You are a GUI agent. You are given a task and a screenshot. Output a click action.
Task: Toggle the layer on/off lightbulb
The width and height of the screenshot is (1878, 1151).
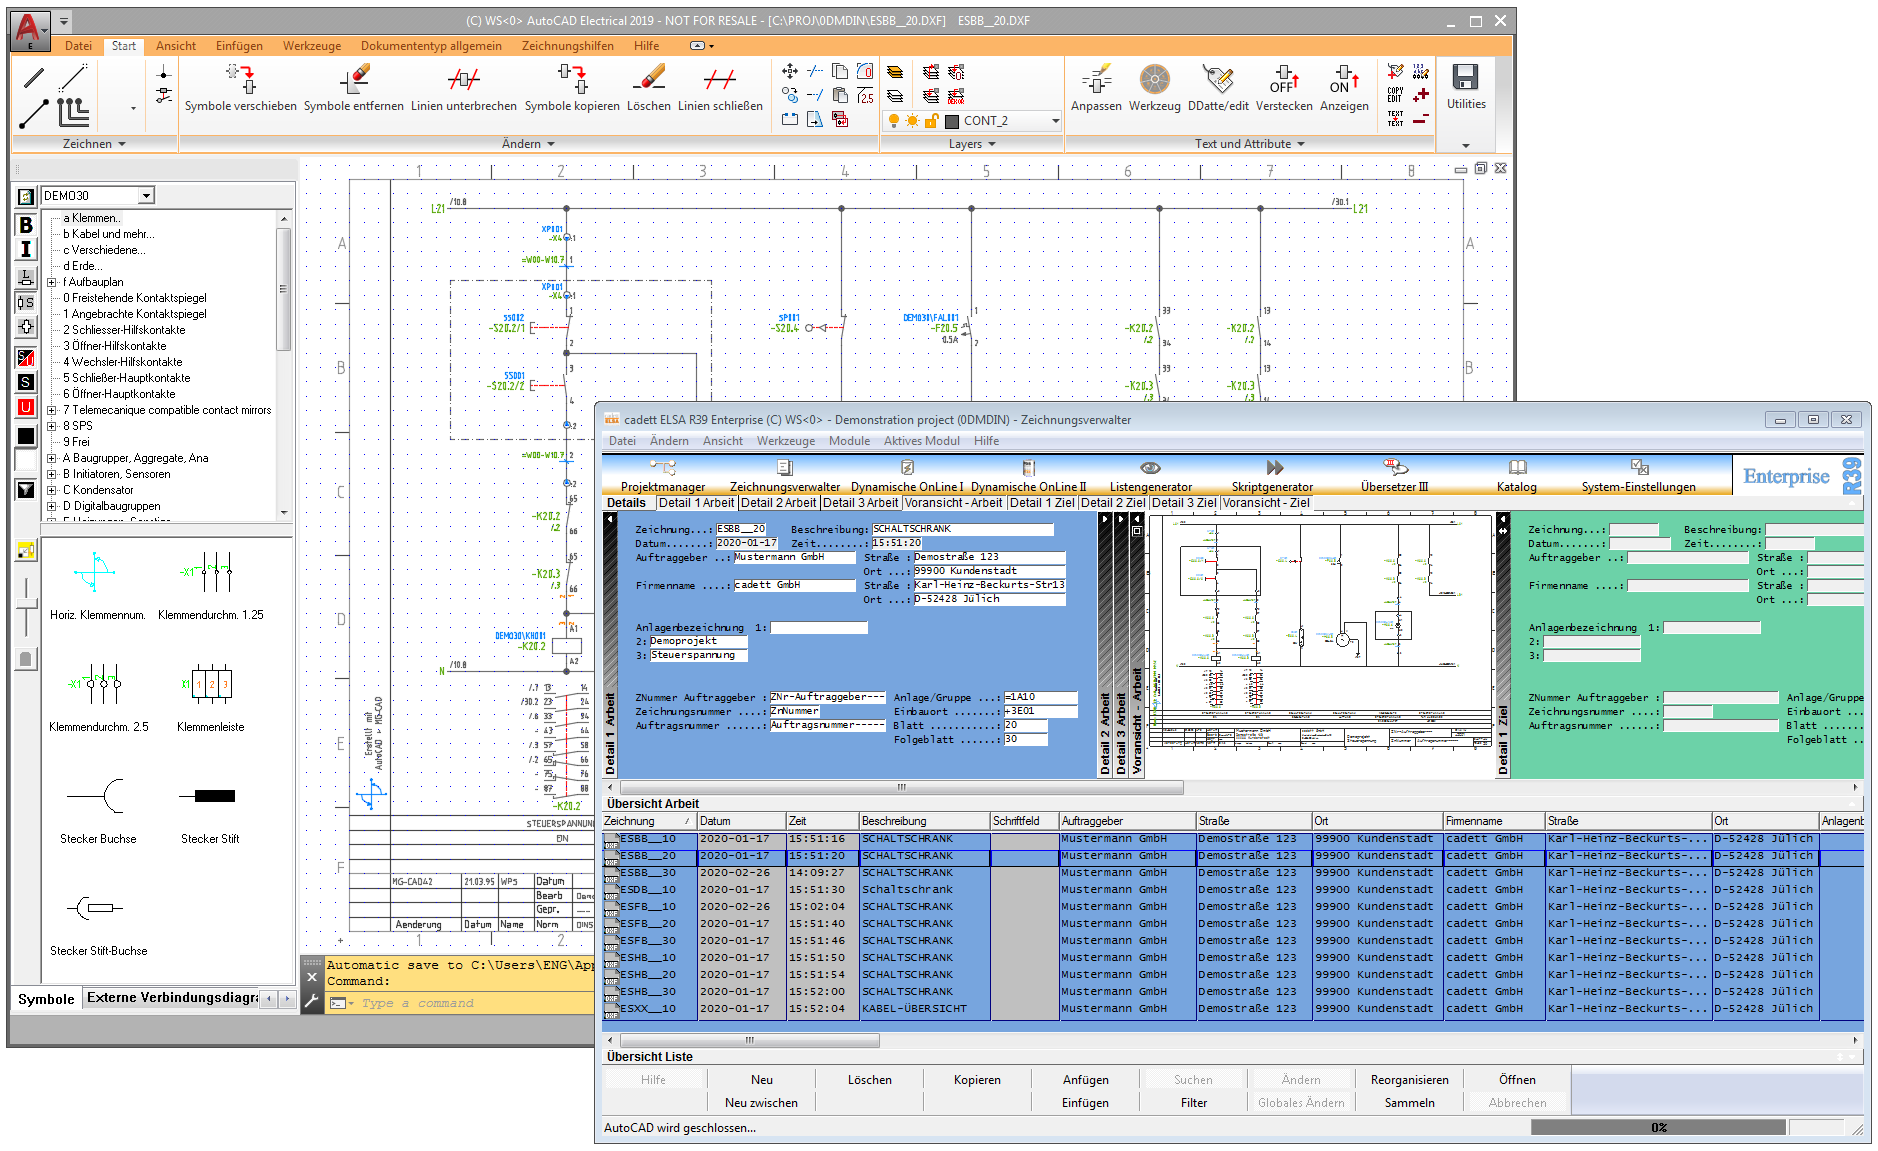pos(894,121)
